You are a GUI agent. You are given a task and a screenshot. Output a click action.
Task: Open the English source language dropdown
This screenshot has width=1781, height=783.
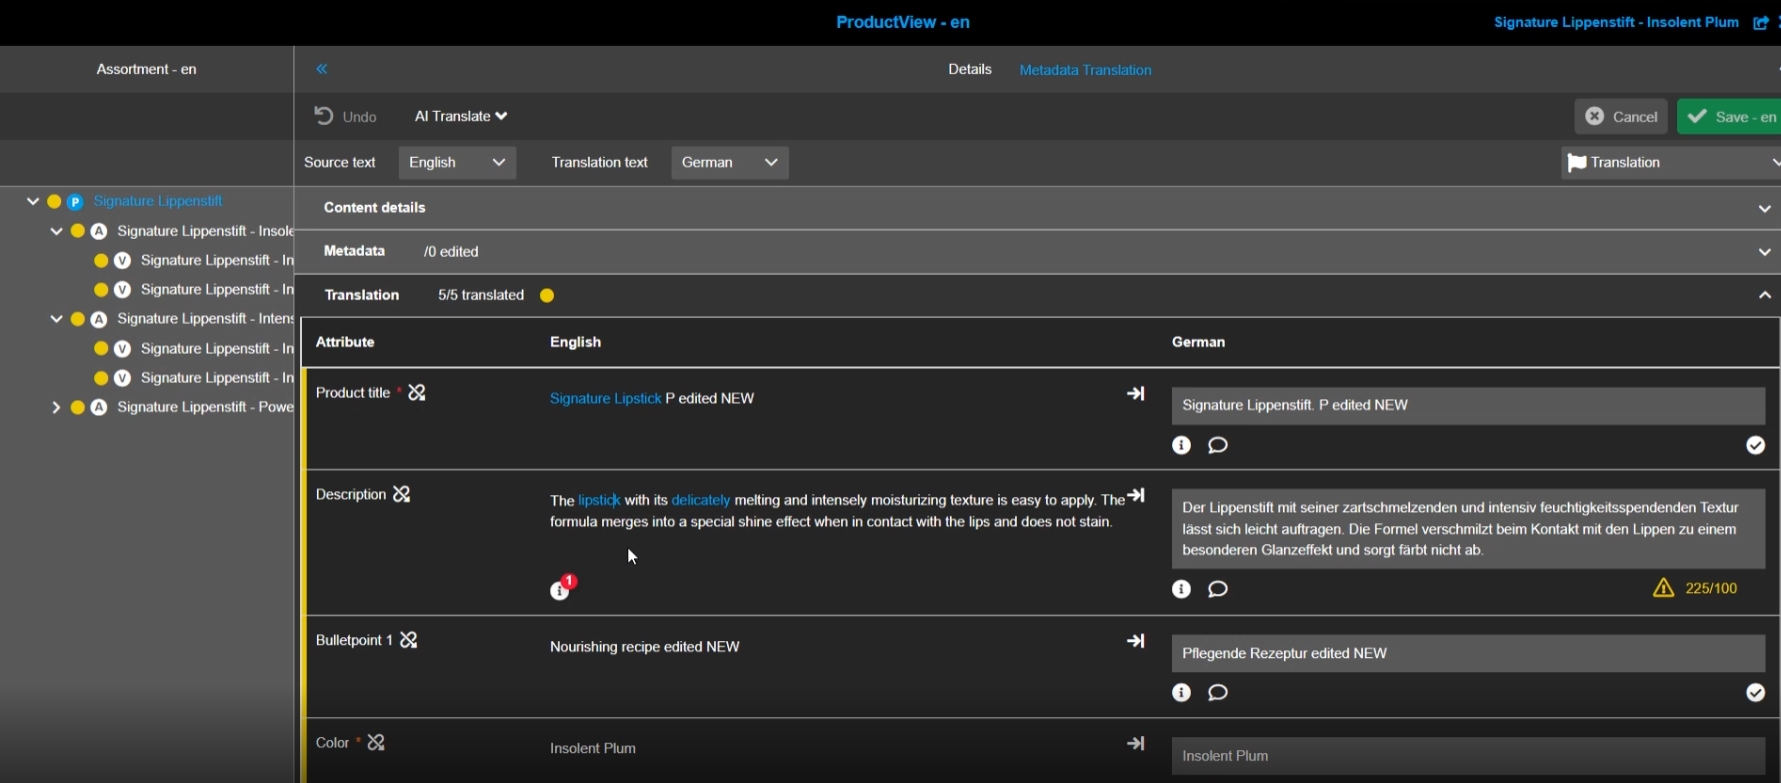tap(457, 163)
